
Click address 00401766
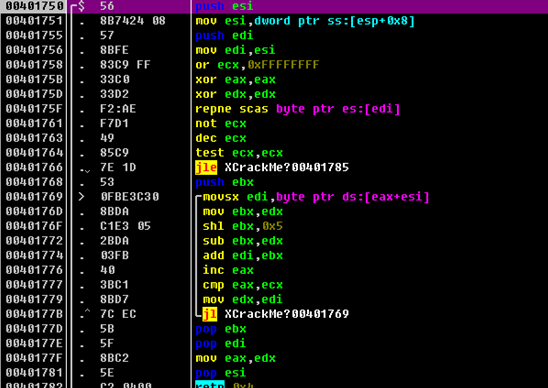click(x=34, y=167)
